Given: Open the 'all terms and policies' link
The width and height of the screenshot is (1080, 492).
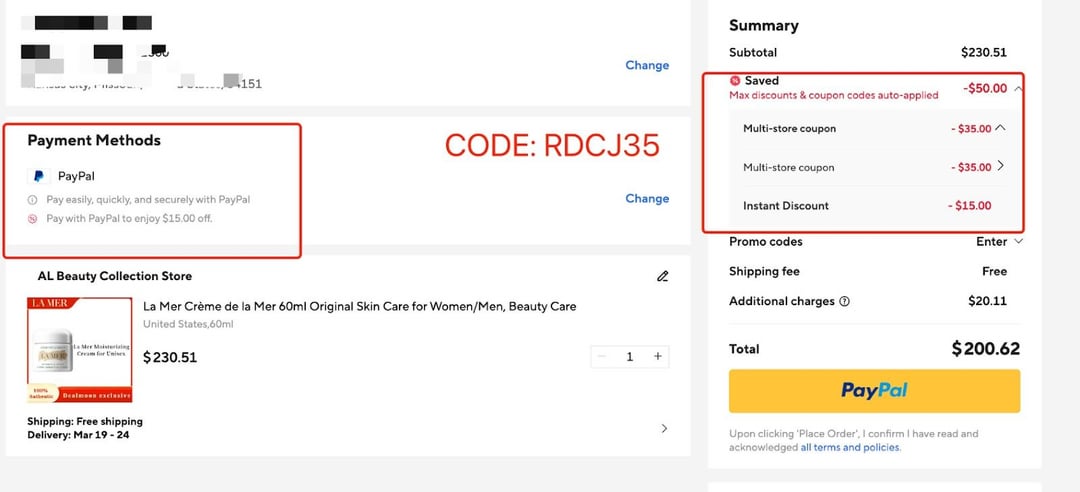Looking at the screenshot, I should pyautogui.click(x=850, y=447).
